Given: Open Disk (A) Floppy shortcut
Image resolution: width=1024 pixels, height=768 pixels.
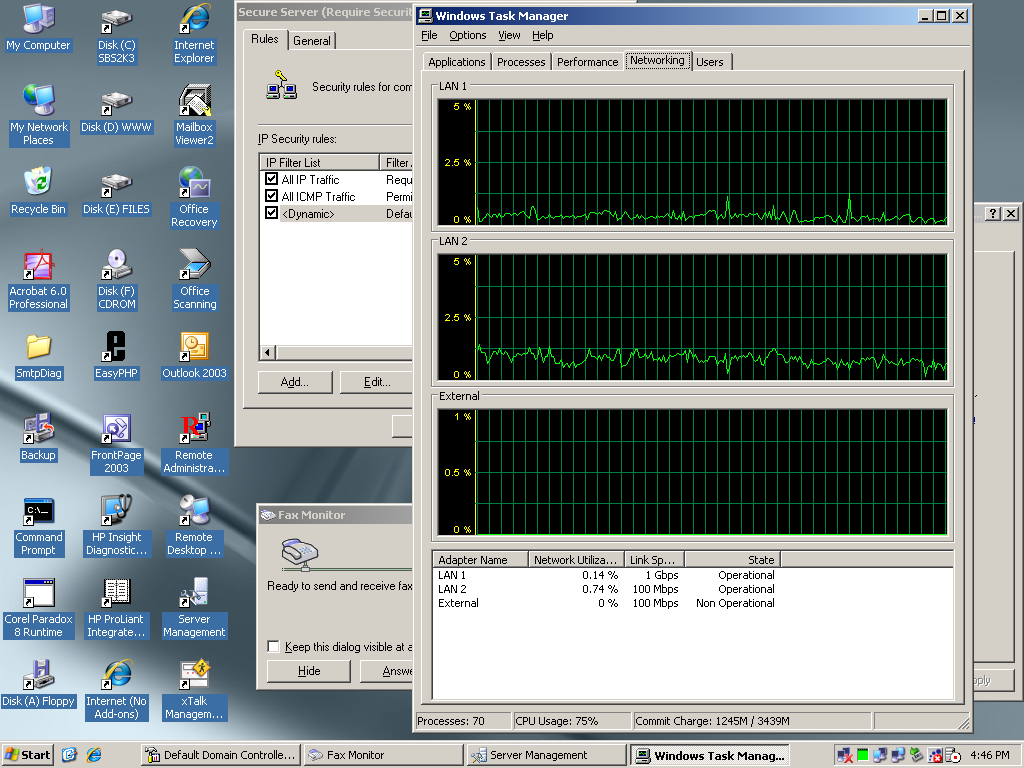Looking at the screenshot, I should point(38,684).
